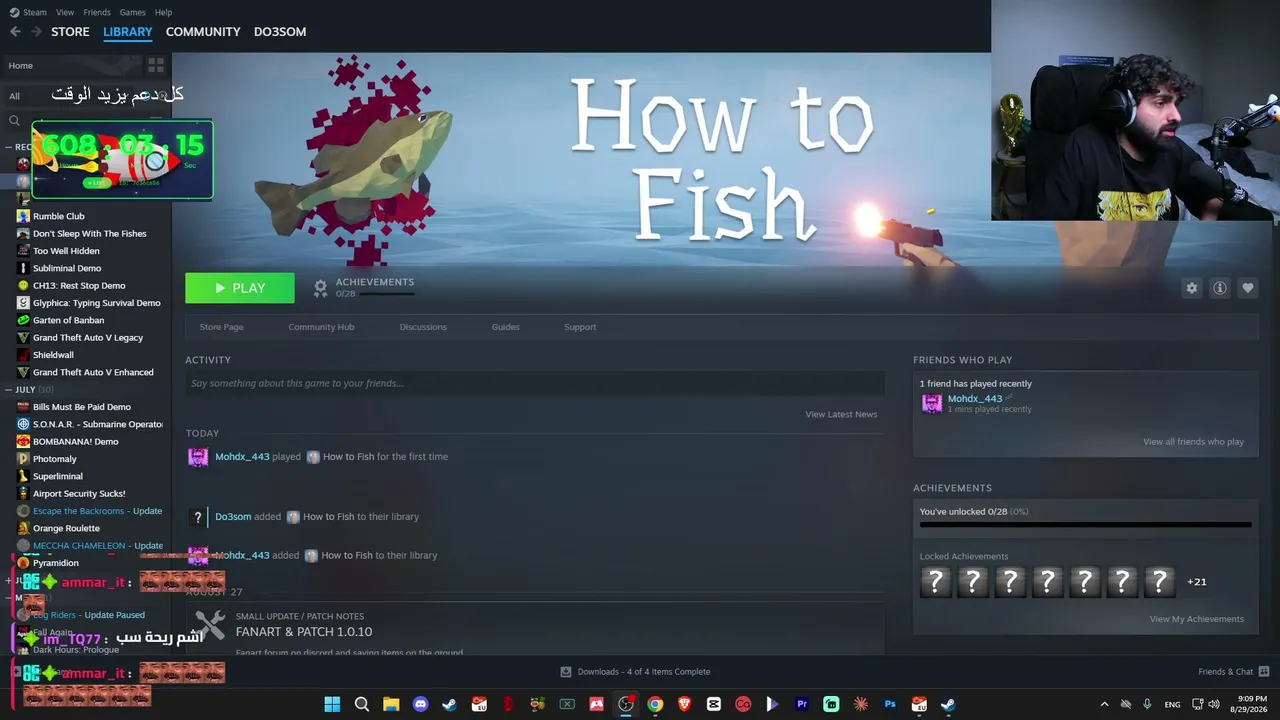Viewport: 1280px width, 720px height.
Task: Switch library to grid collections view
Action: coord(156,65)
